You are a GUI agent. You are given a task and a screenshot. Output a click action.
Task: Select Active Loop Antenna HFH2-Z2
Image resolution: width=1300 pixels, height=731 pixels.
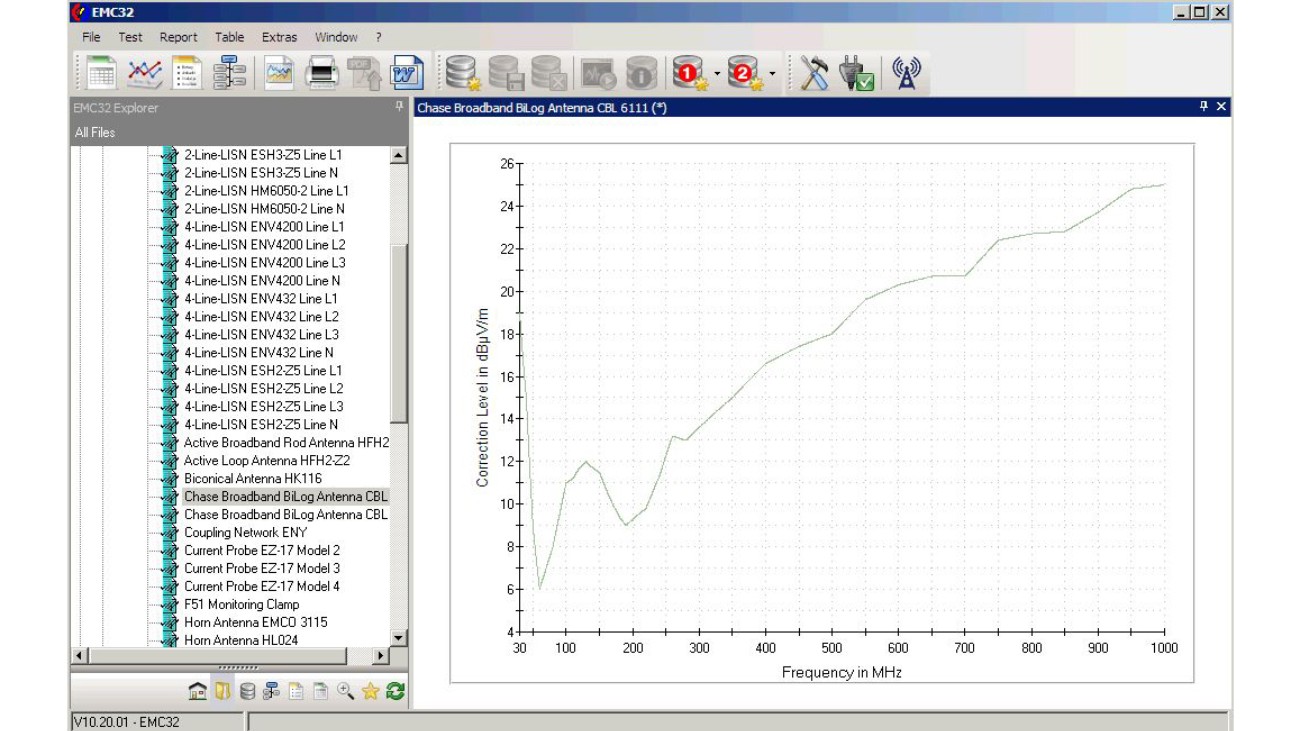(267, 461)
